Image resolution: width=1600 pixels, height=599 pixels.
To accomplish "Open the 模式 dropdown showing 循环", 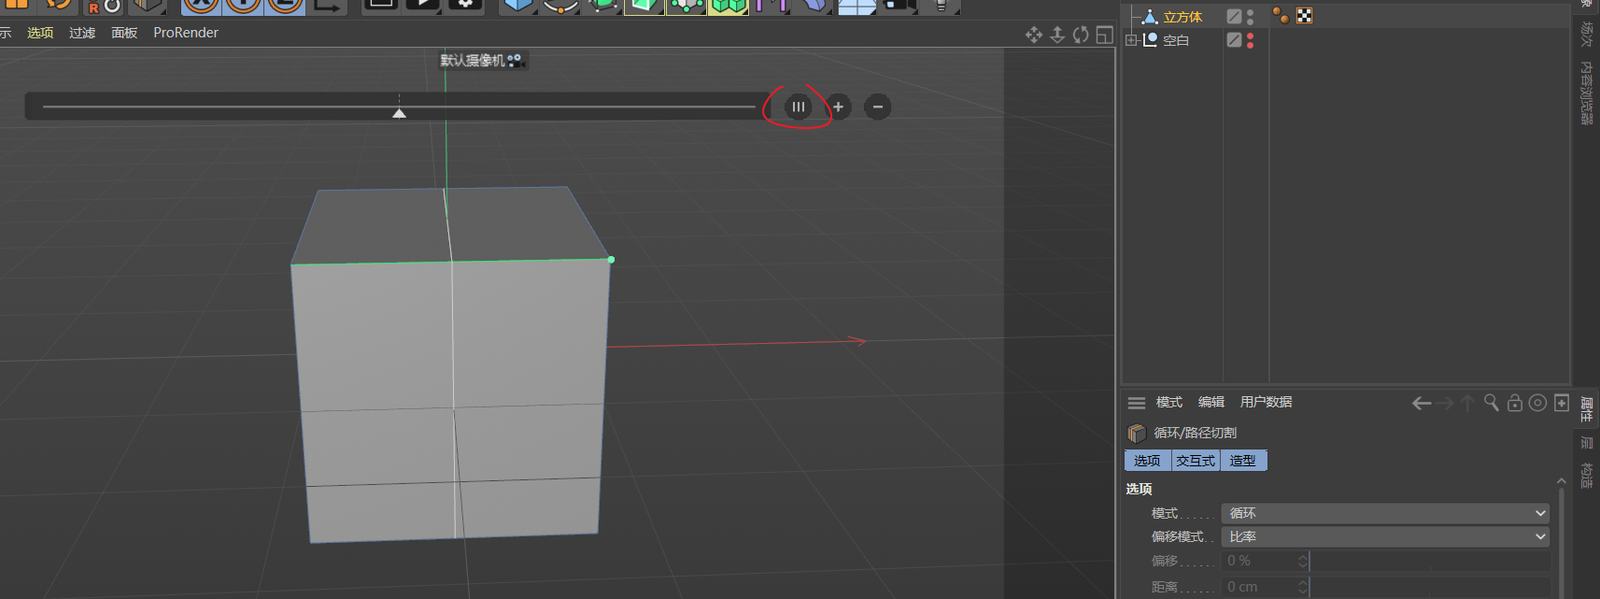I will point(1385,513).
